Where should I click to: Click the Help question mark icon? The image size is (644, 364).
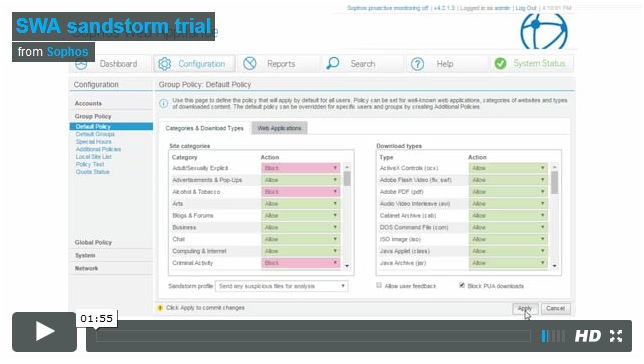pos(417,64)
